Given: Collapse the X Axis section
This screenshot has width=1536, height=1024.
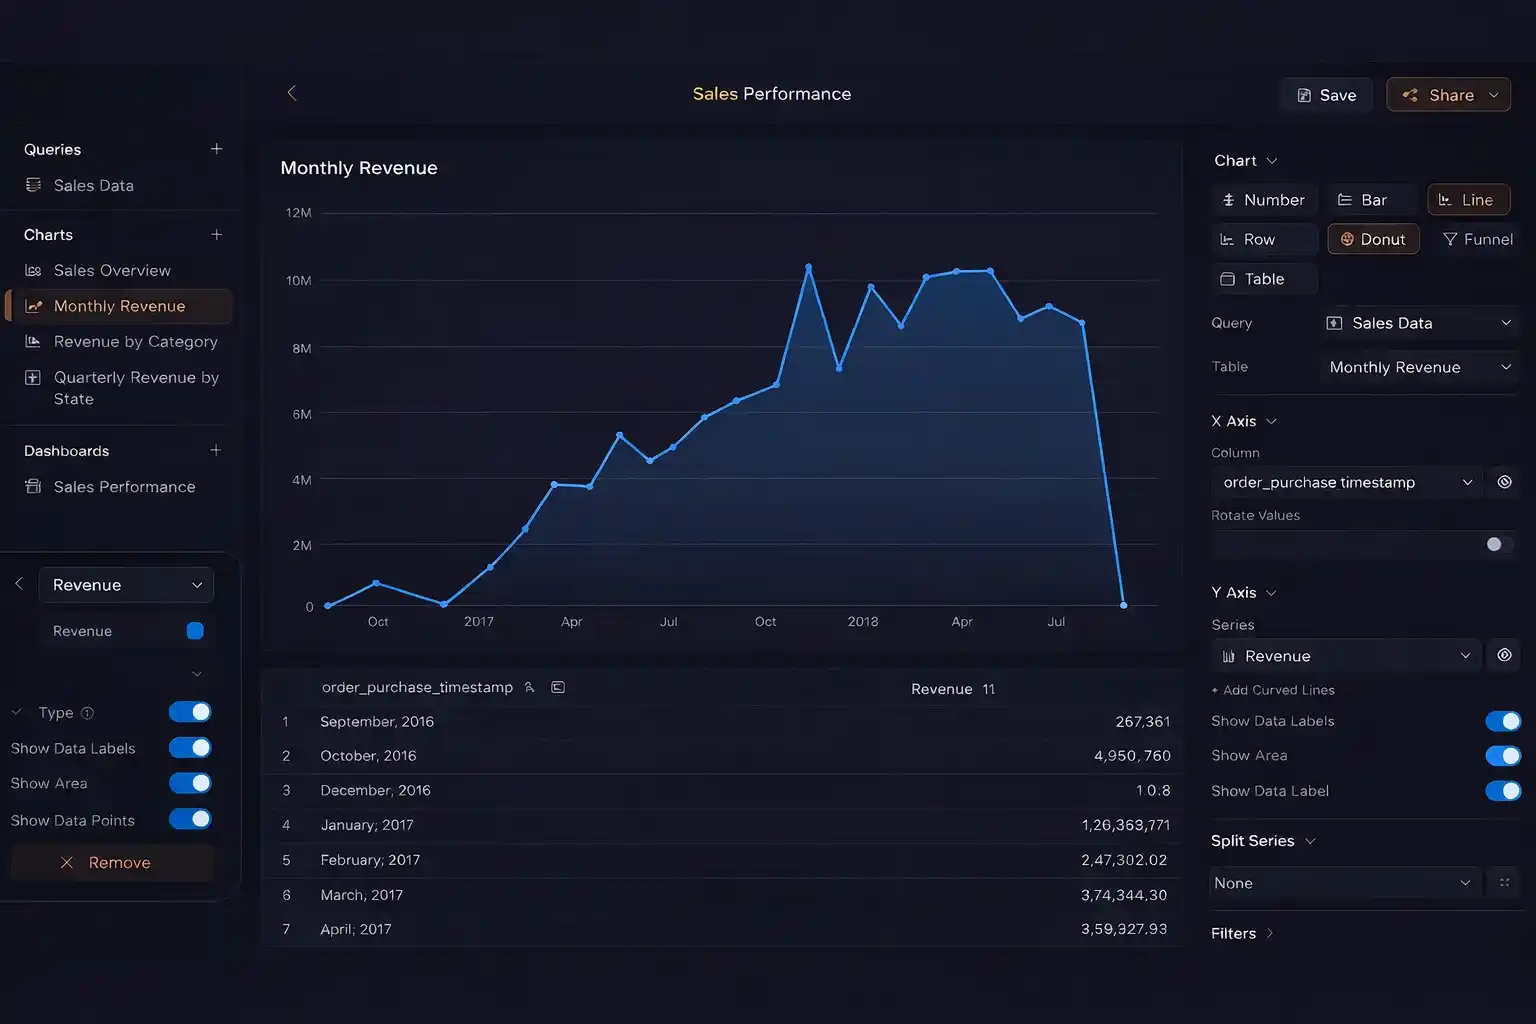Looking at the screenshot, I should [1272, 421].
